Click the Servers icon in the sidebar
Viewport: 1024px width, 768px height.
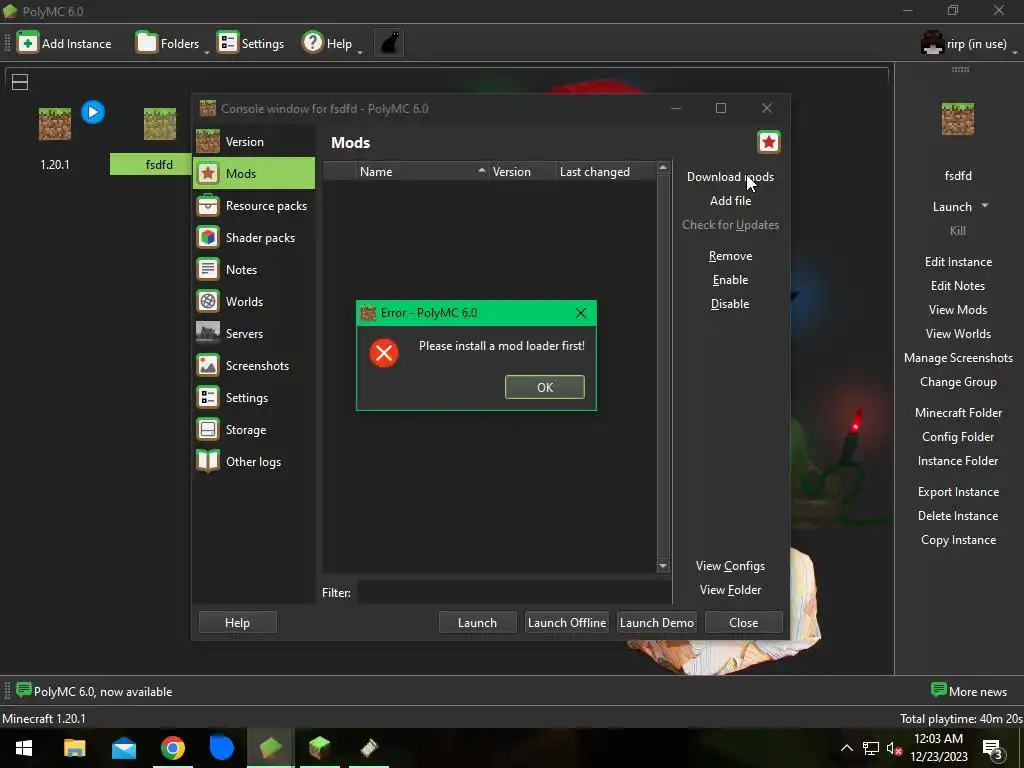point(208,334)
